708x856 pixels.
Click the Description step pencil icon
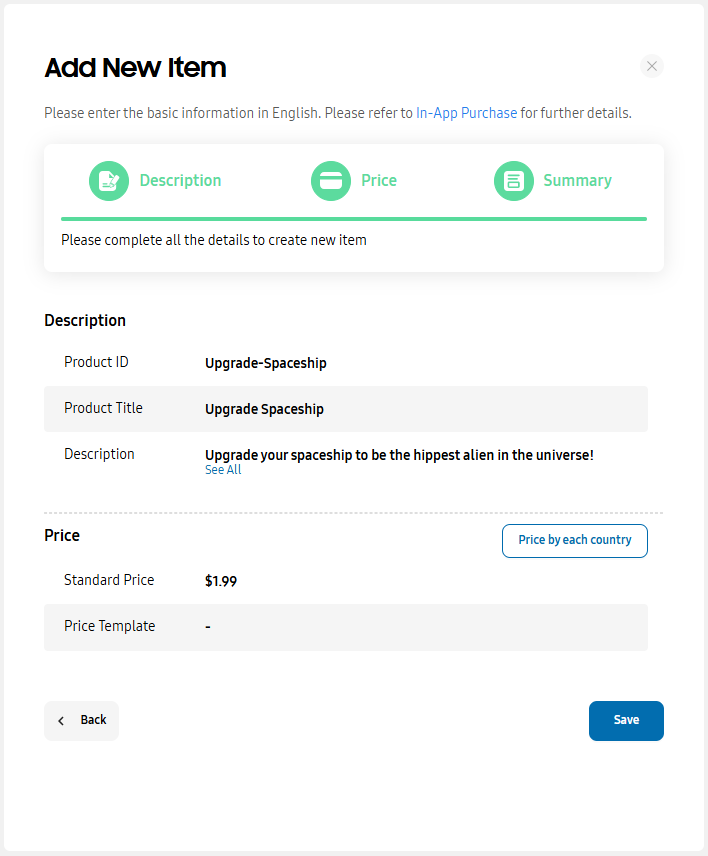[x=109, y=181]
